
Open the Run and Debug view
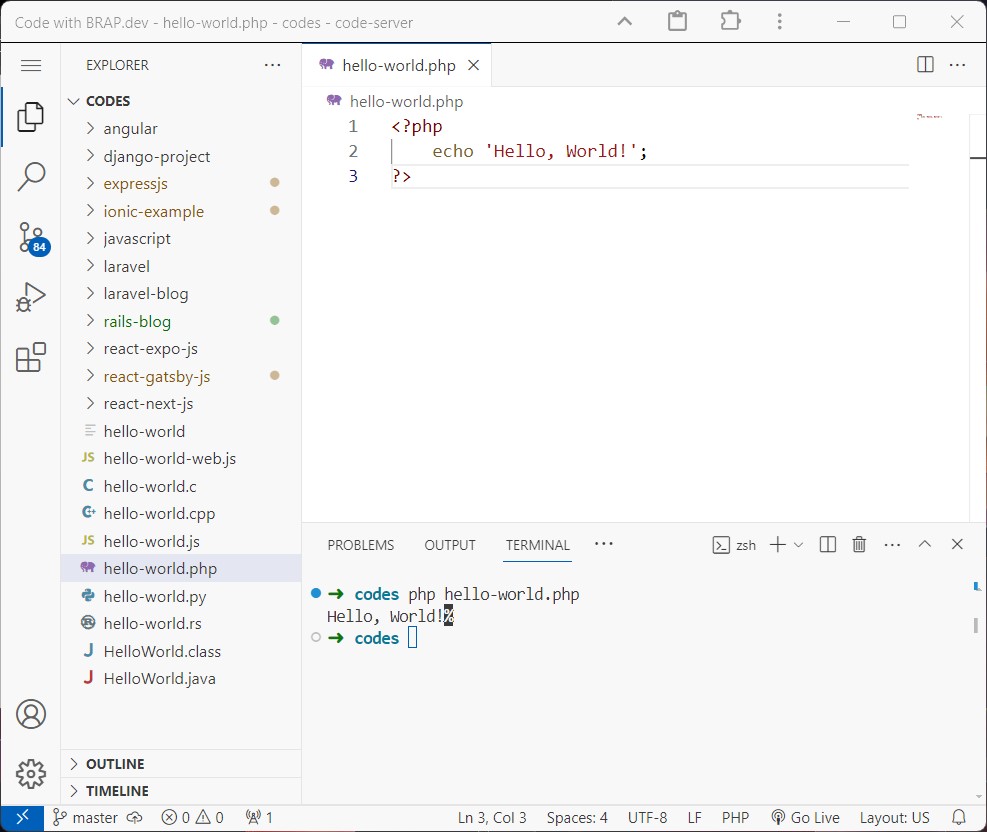coord(30,297)
